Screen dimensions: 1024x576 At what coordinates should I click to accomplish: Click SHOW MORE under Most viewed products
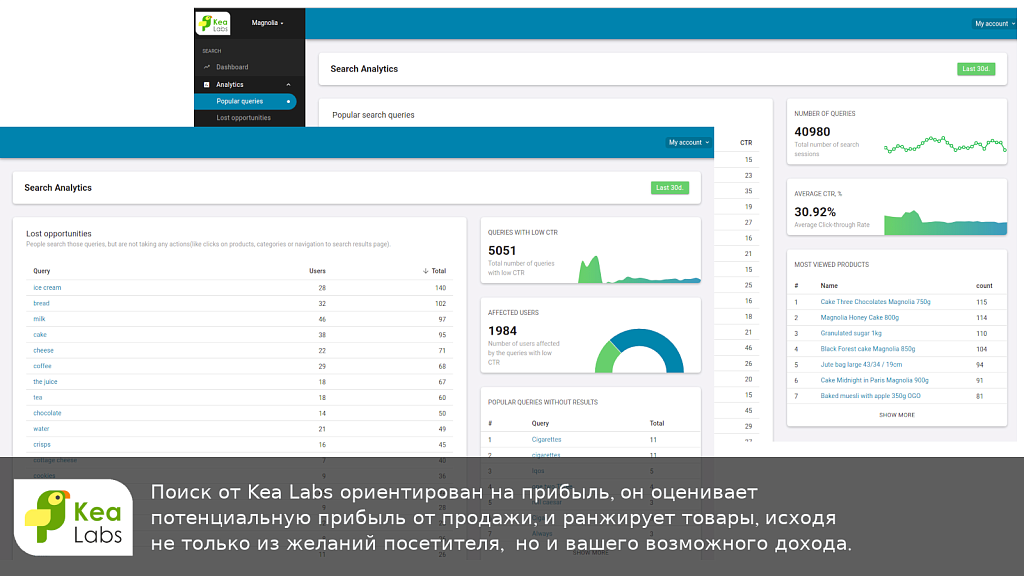coord(895,414)
